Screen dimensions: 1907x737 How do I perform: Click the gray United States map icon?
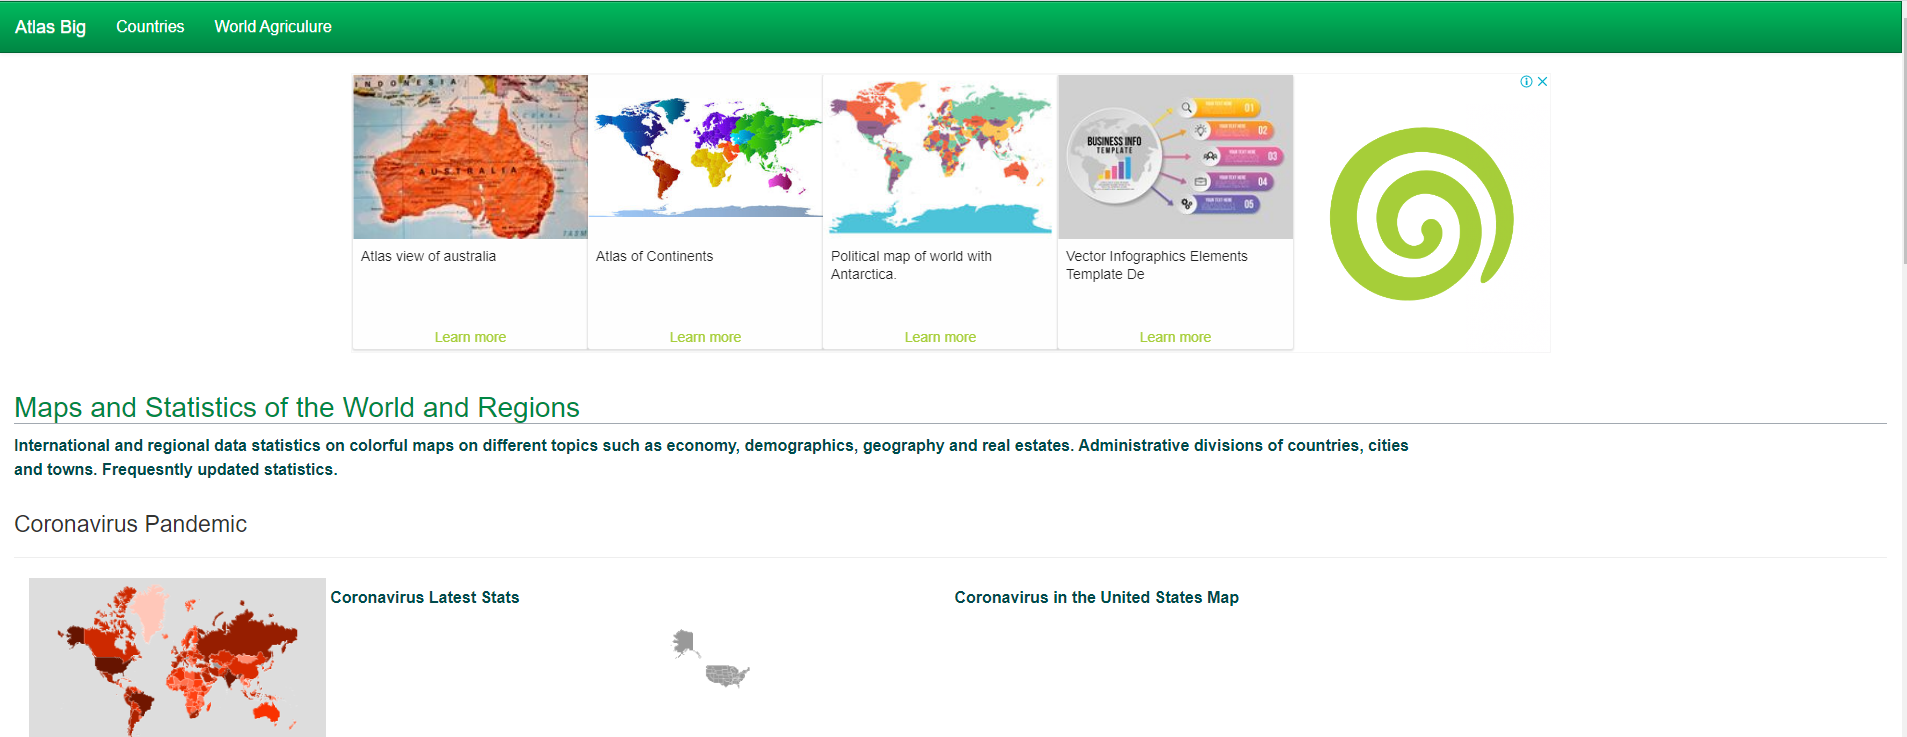coord(712,660)
